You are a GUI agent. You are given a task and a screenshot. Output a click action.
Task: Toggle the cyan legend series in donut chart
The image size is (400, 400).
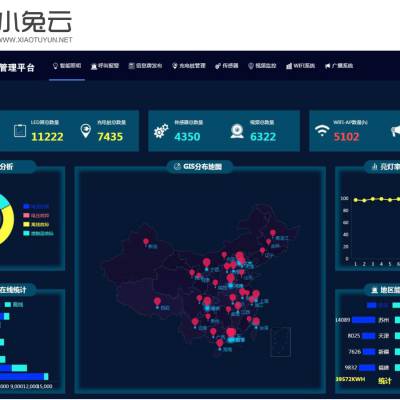(x=38, y=234)
